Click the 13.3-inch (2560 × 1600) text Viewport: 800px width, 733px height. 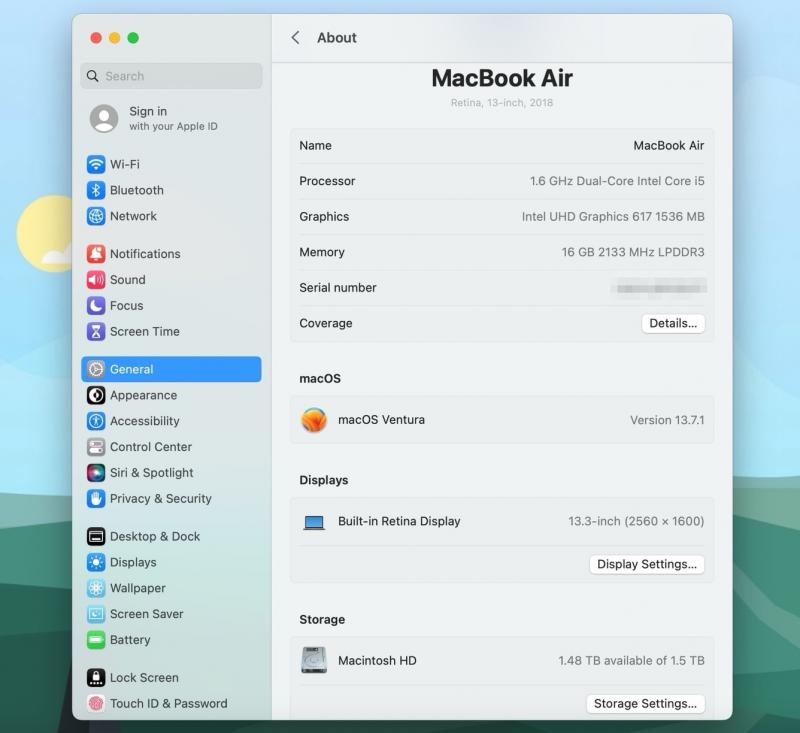[x=636, y=521]
